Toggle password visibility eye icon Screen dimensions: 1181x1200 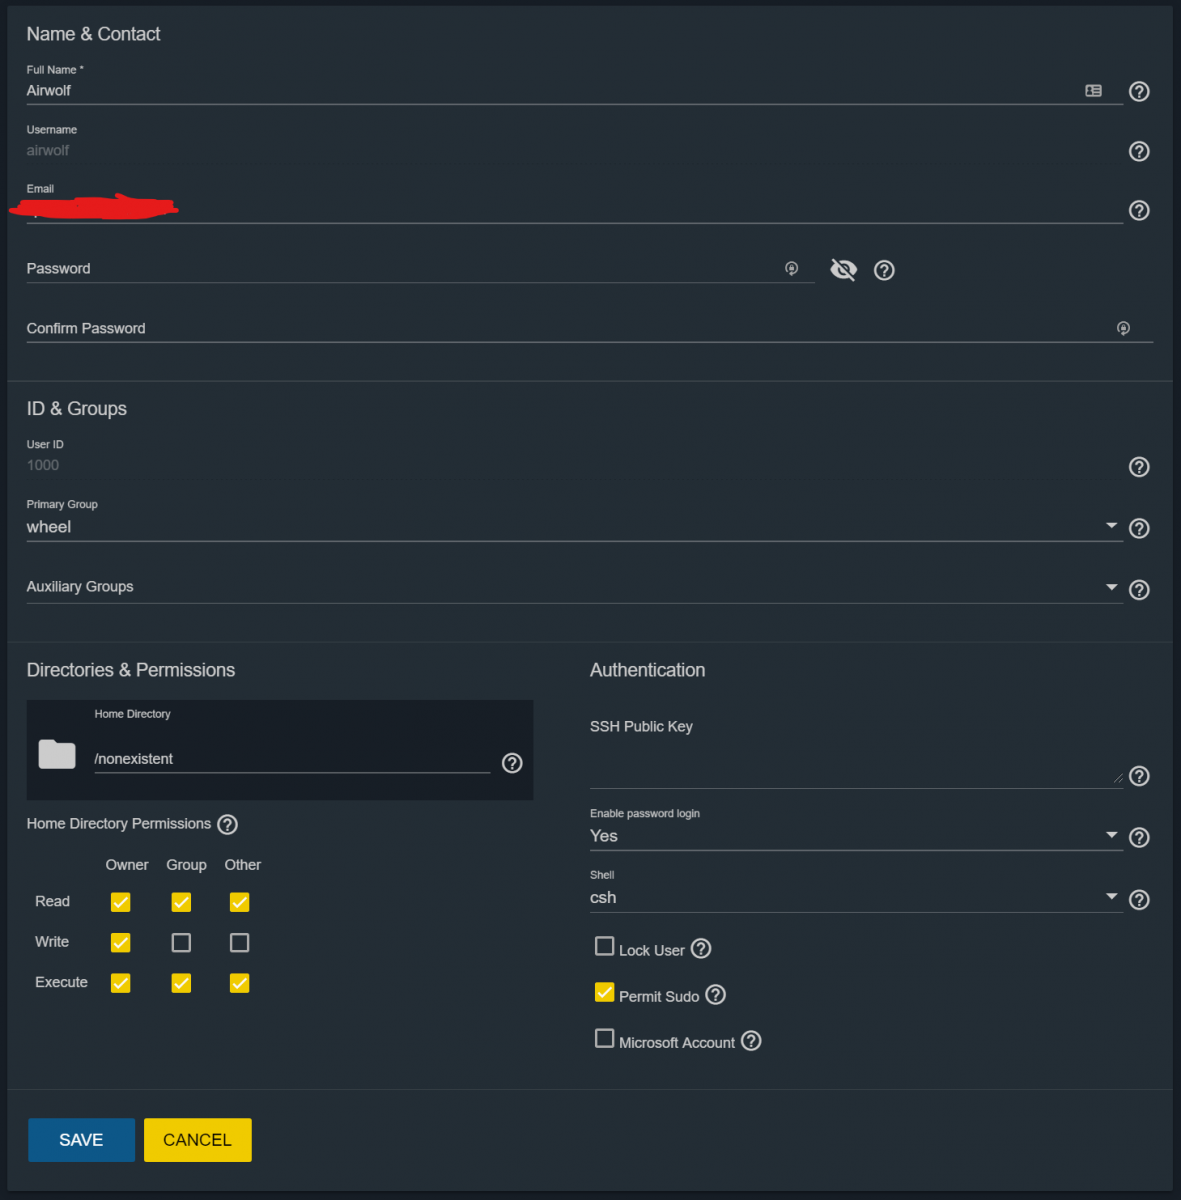click(844, 270)
